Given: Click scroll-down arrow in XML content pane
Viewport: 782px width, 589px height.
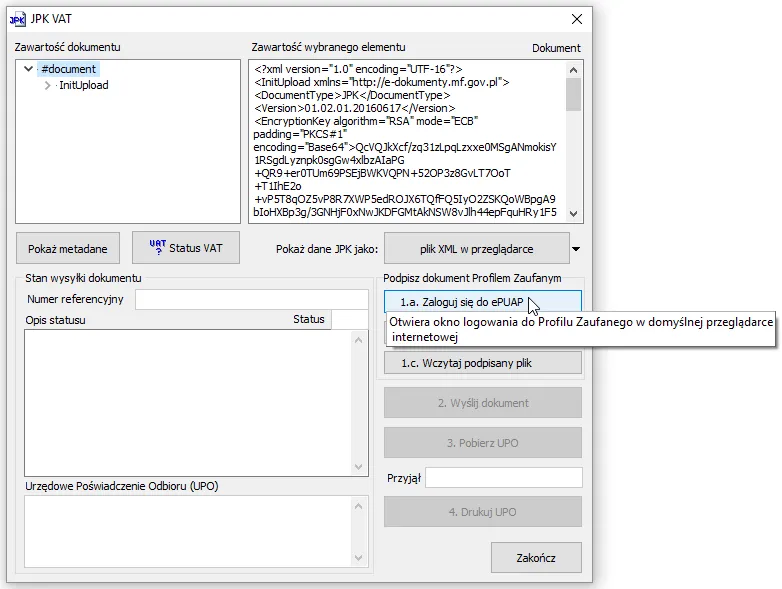Looking at the screenshot, I should (x=574, y=214).
